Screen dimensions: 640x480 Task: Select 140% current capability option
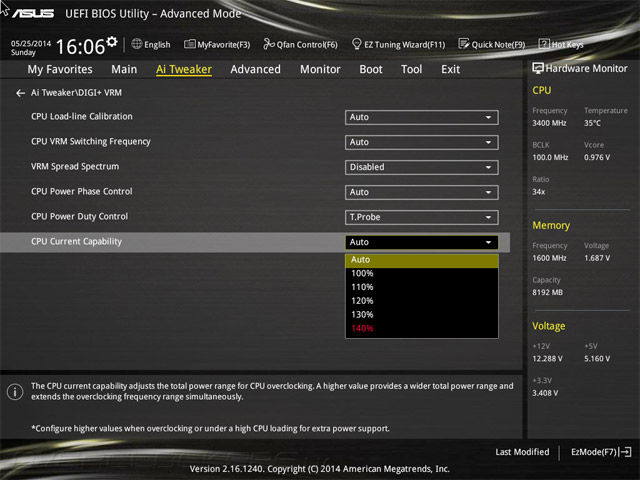tap(421, 328)
